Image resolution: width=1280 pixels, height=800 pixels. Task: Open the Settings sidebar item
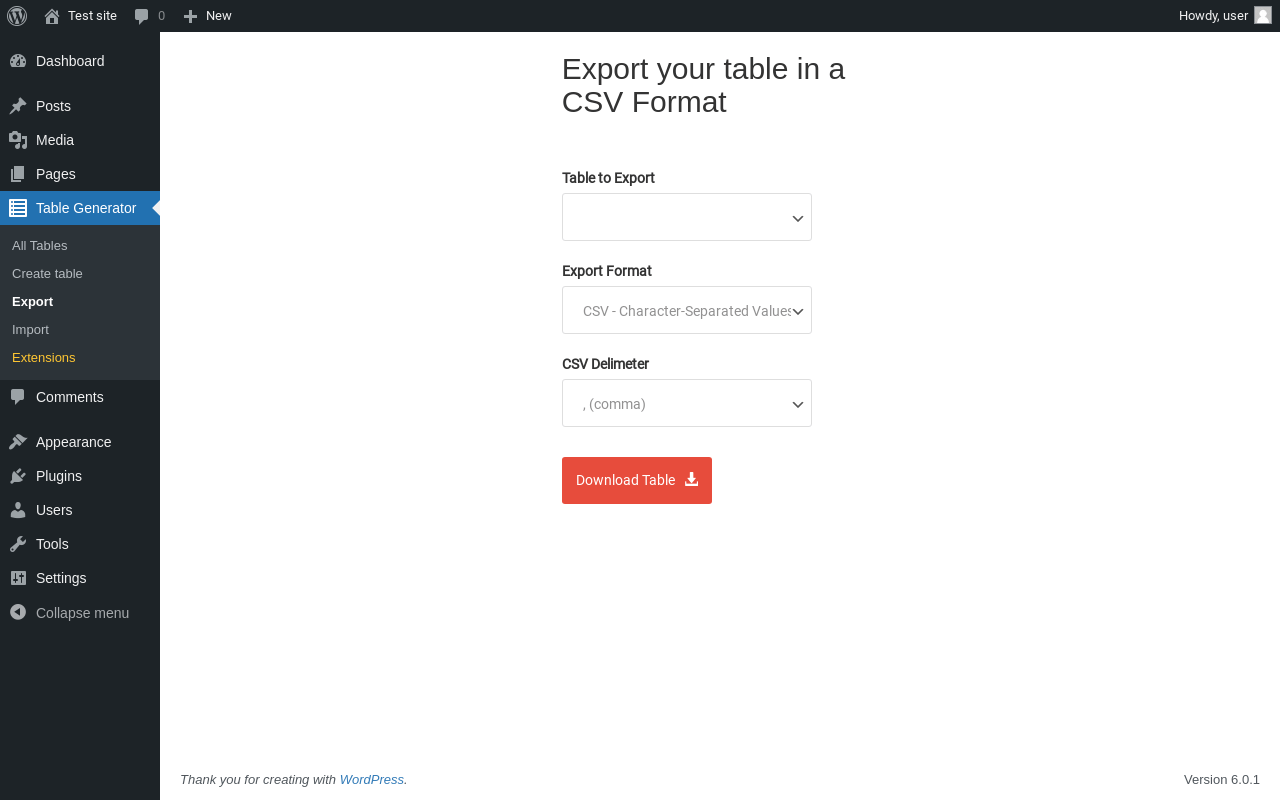pyautogui.click(x=60, y=578)
